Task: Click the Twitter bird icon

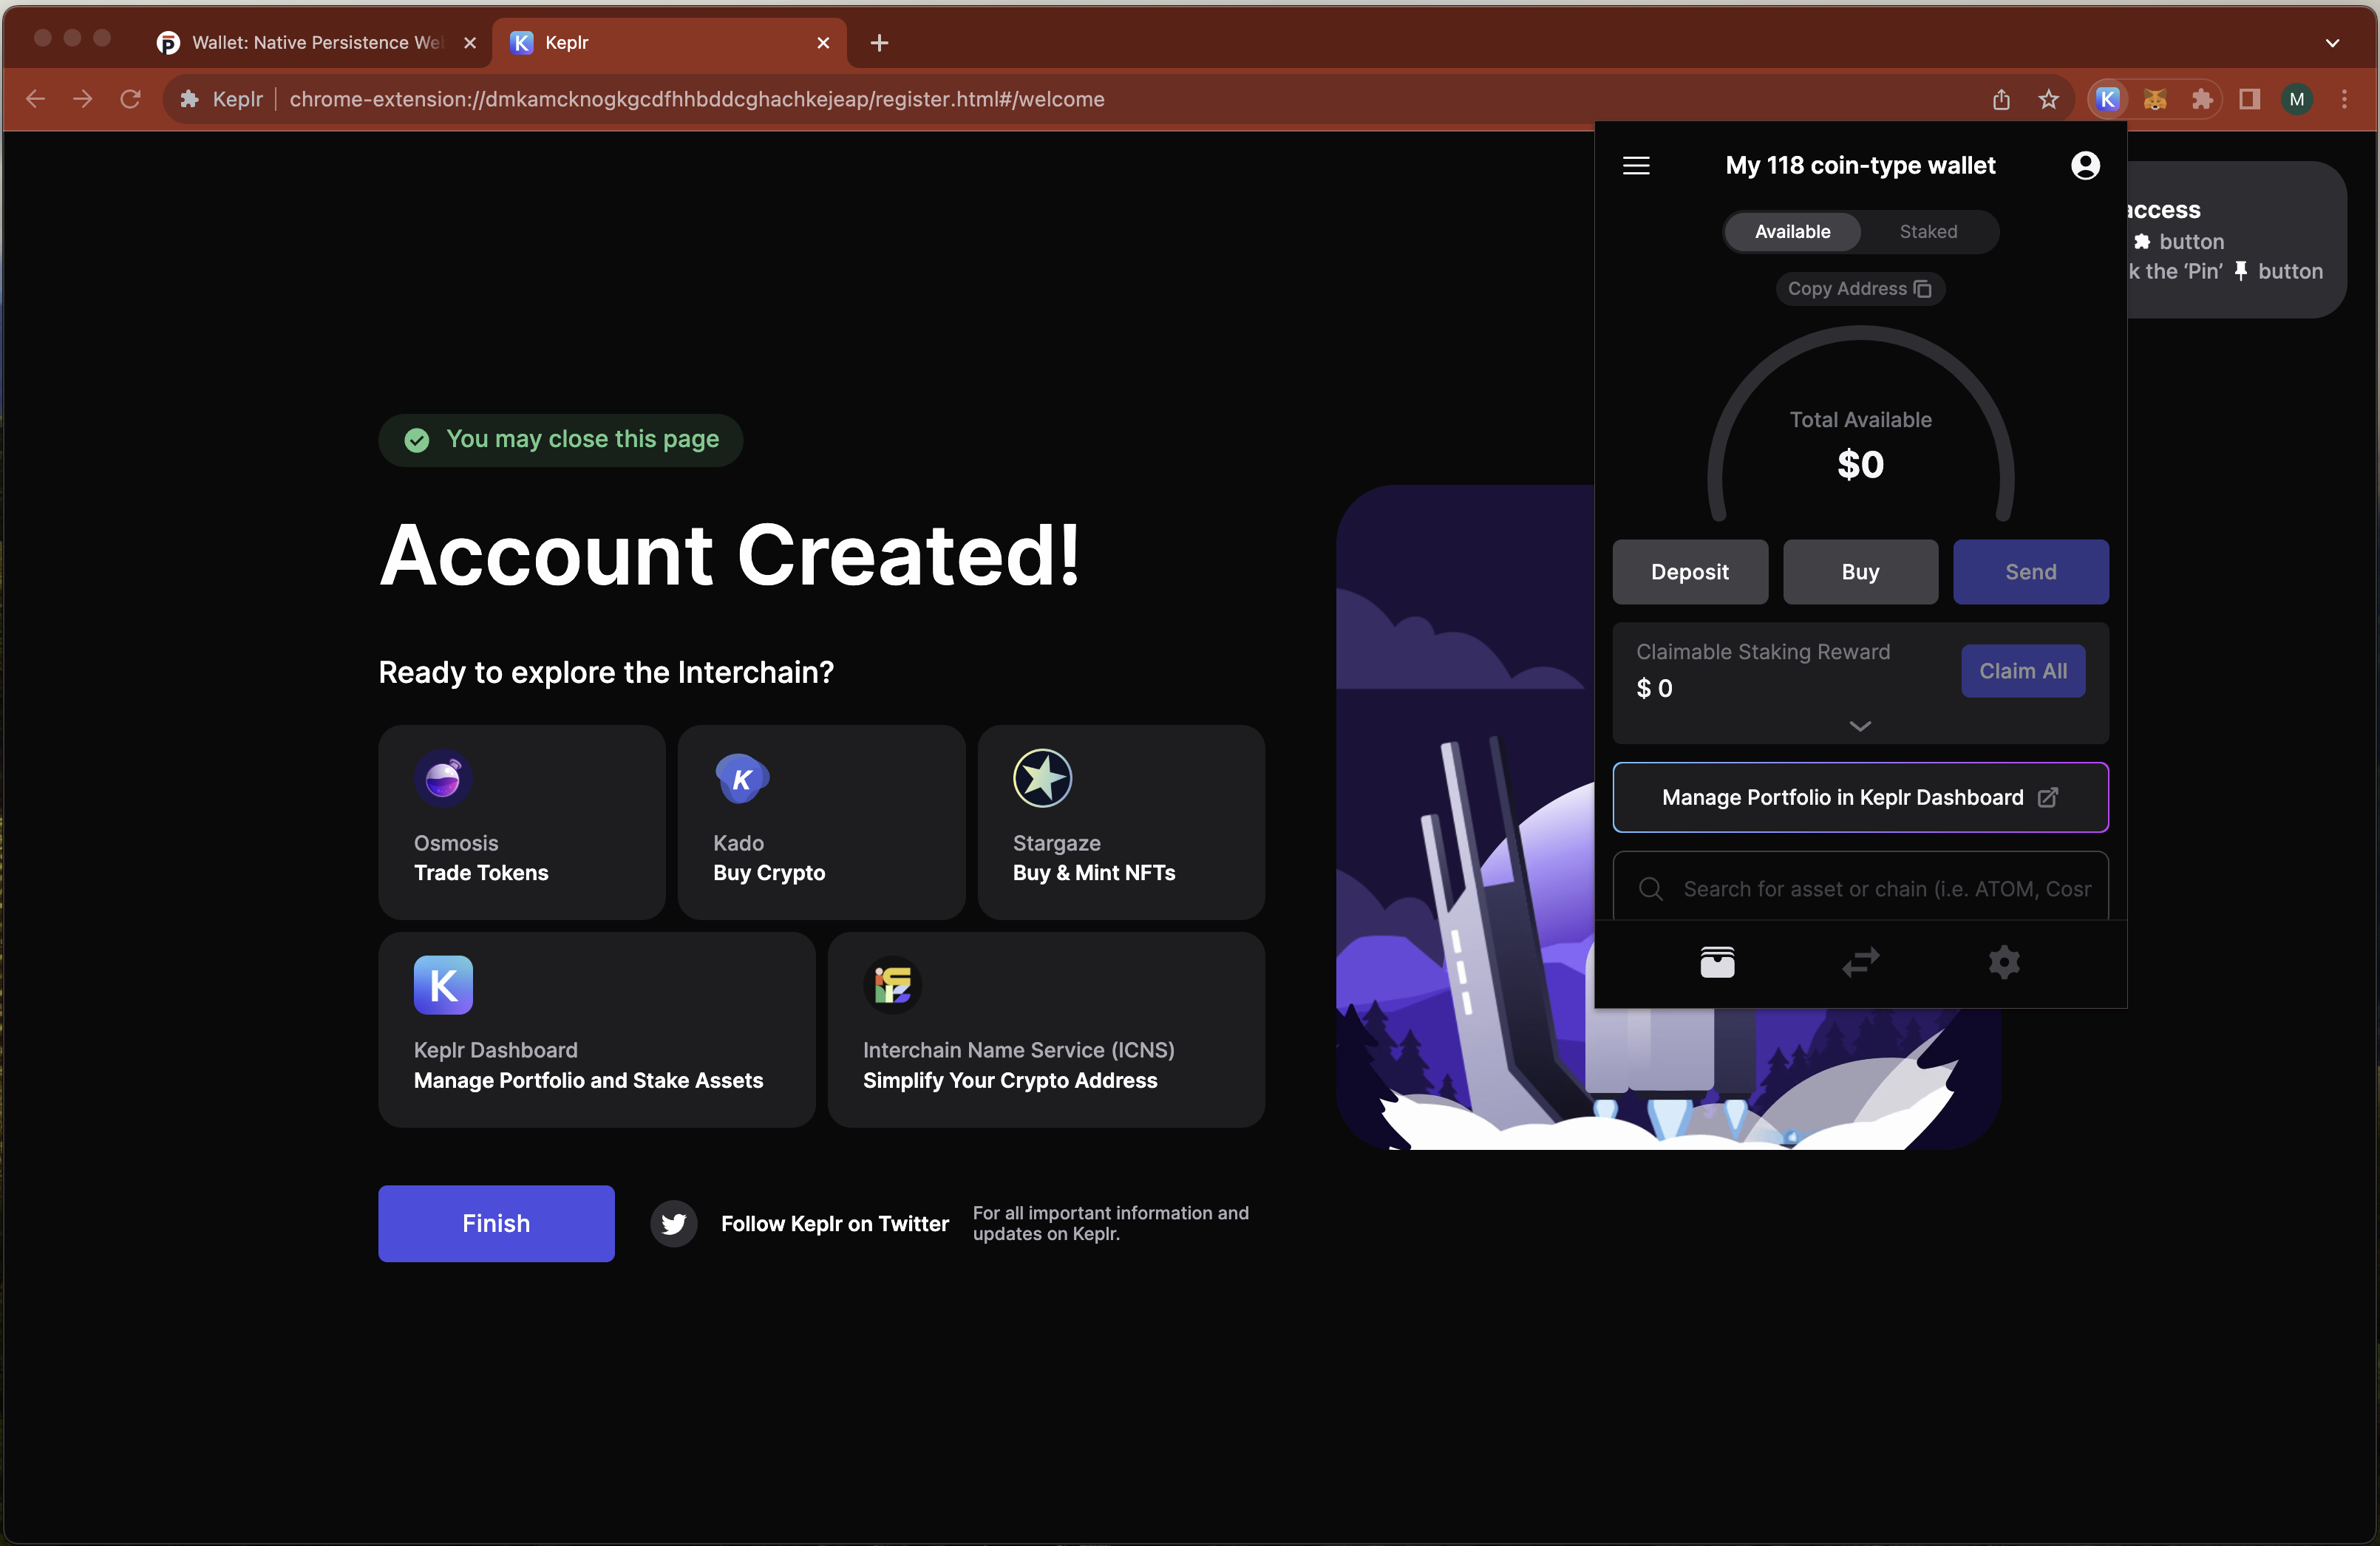Action: (674, 1223)
